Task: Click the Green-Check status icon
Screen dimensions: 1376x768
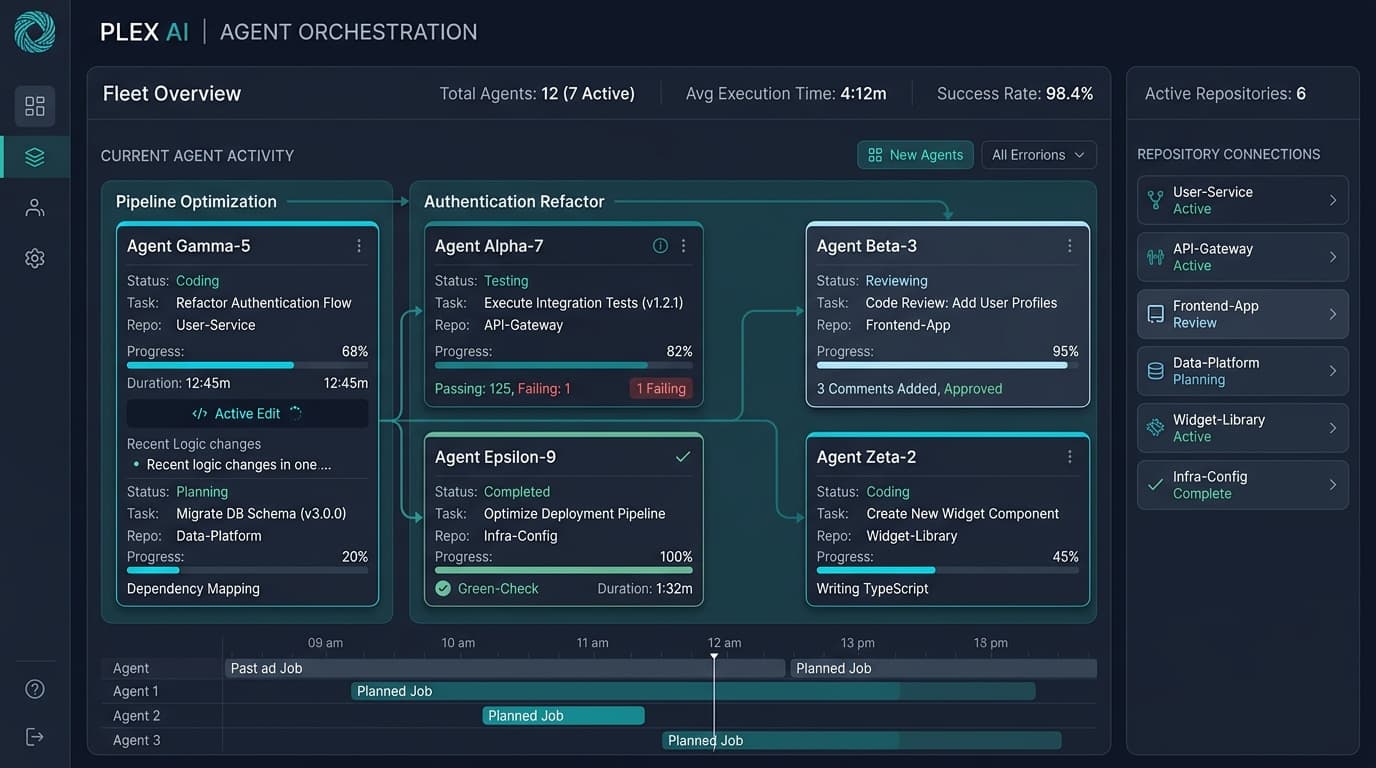Action: tap(443, 589)
